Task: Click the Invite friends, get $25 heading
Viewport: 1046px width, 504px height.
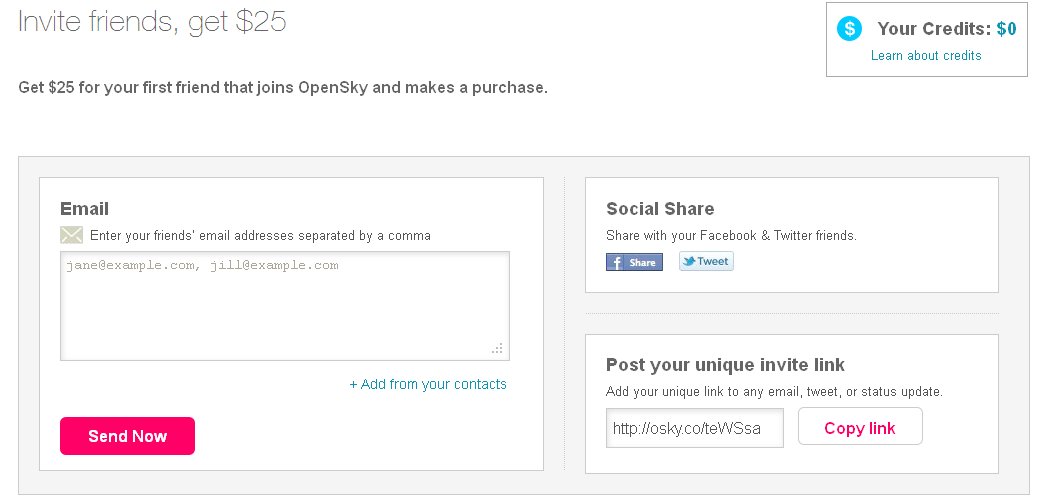Action: [152, 21]
